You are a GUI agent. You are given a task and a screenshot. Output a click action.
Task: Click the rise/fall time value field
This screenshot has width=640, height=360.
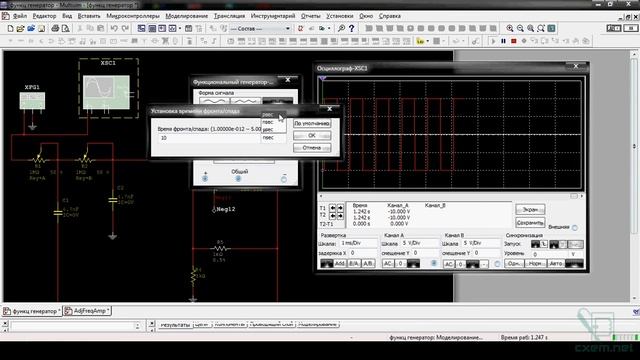click(x=209, y=138)
